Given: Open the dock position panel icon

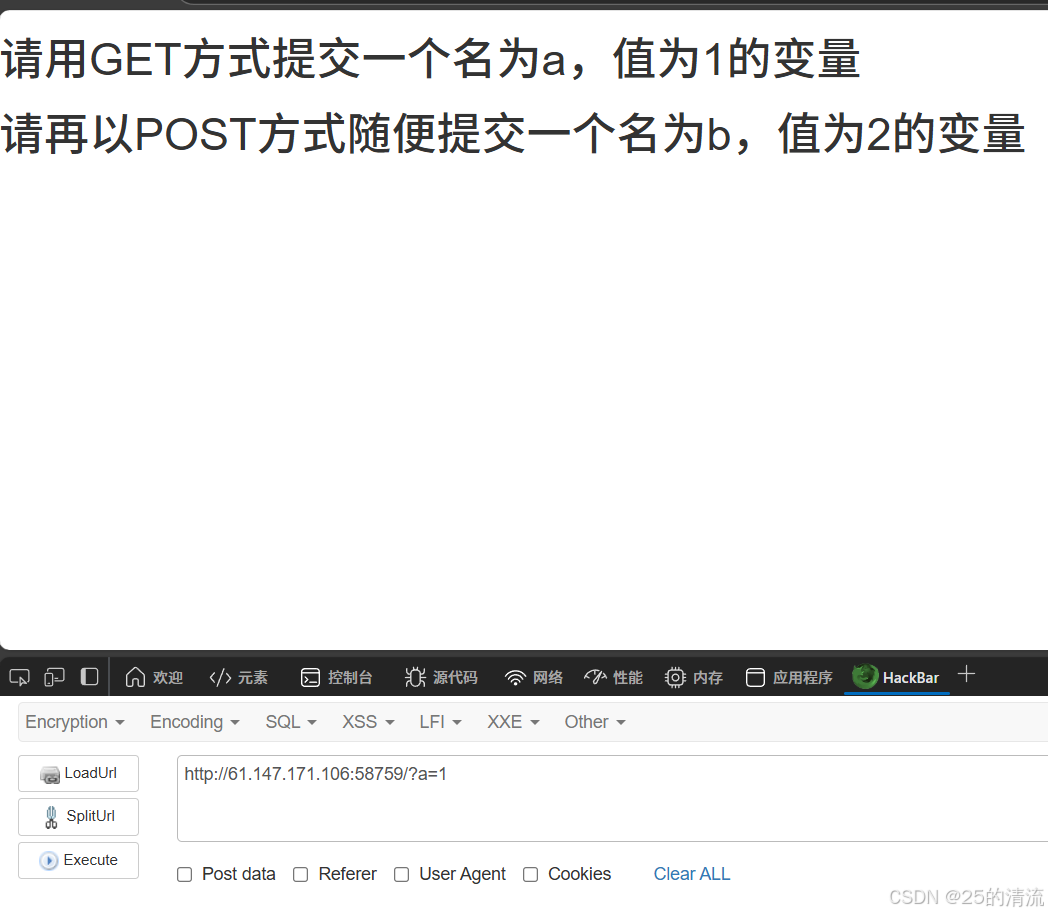Looking at the screenshot, I should 89,677.
